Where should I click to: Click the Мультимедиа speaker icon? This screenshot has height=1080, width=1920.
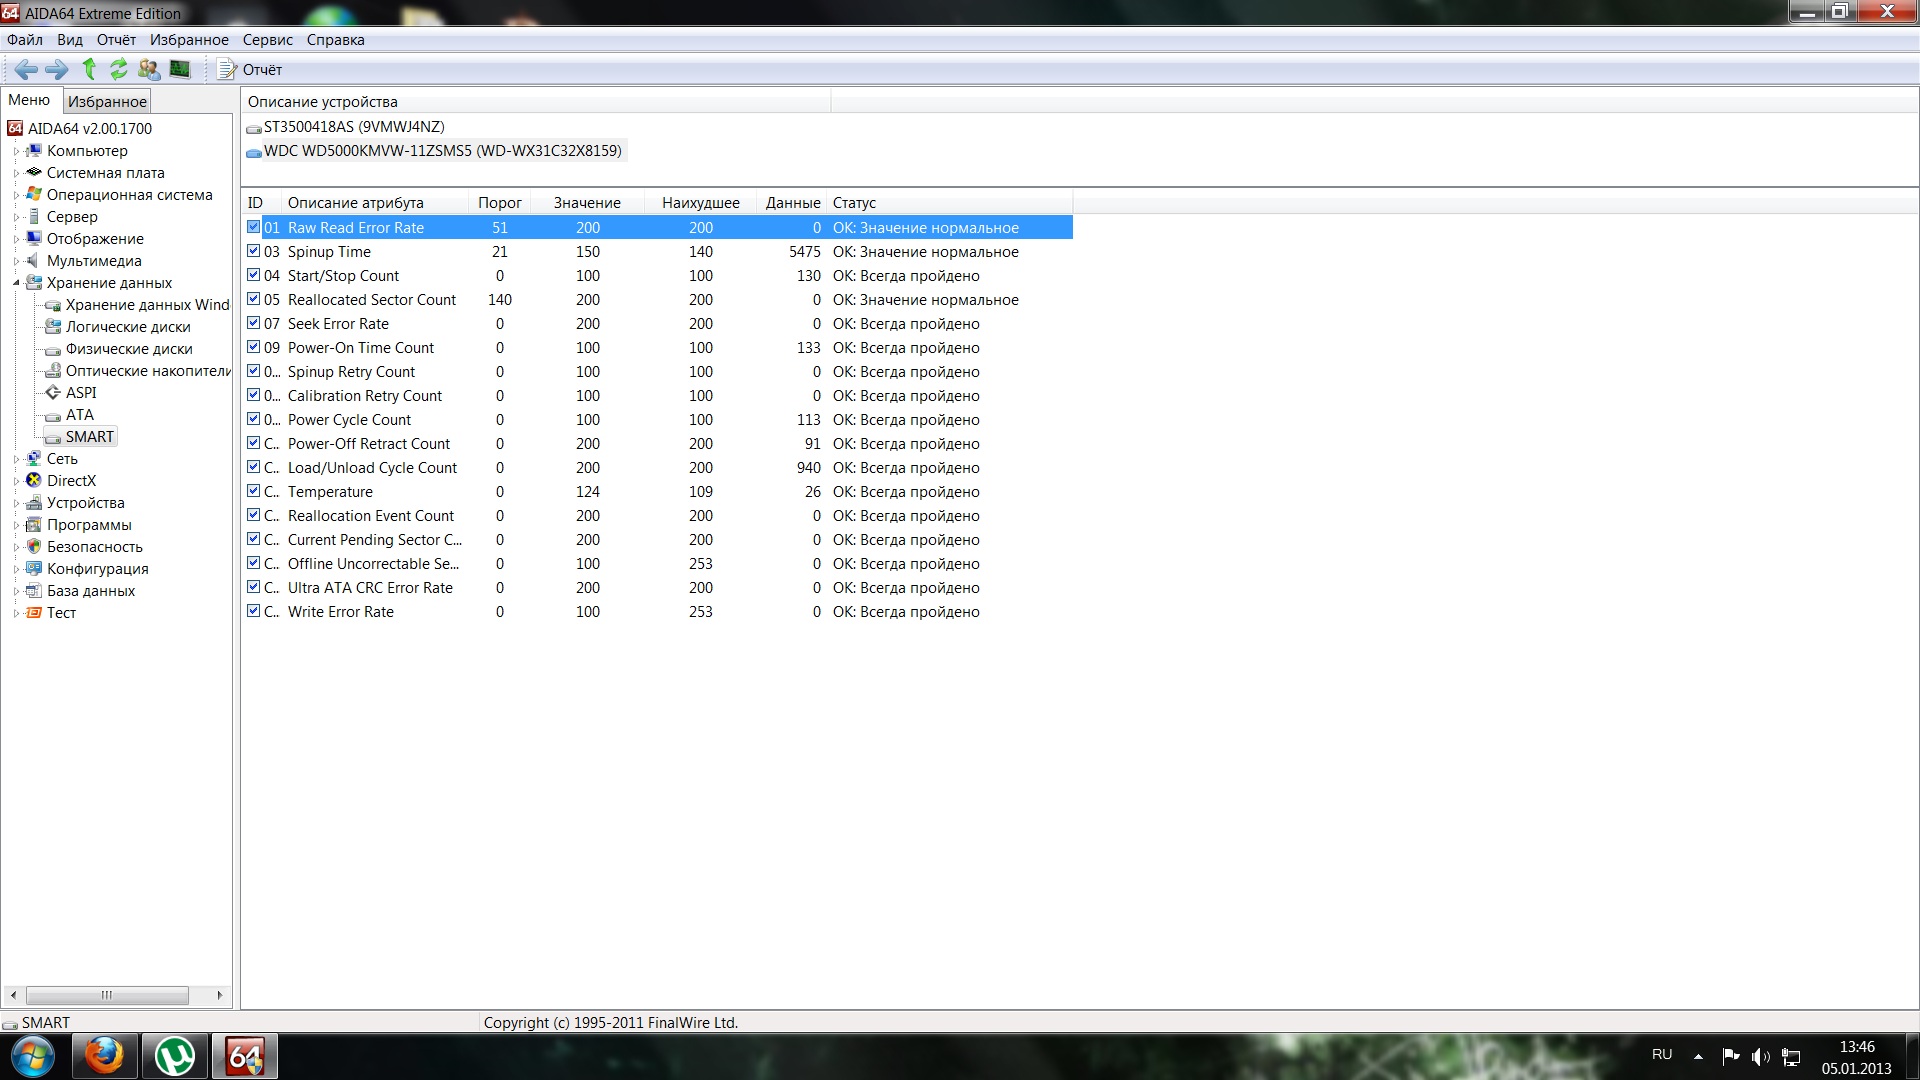pos(34,260)
